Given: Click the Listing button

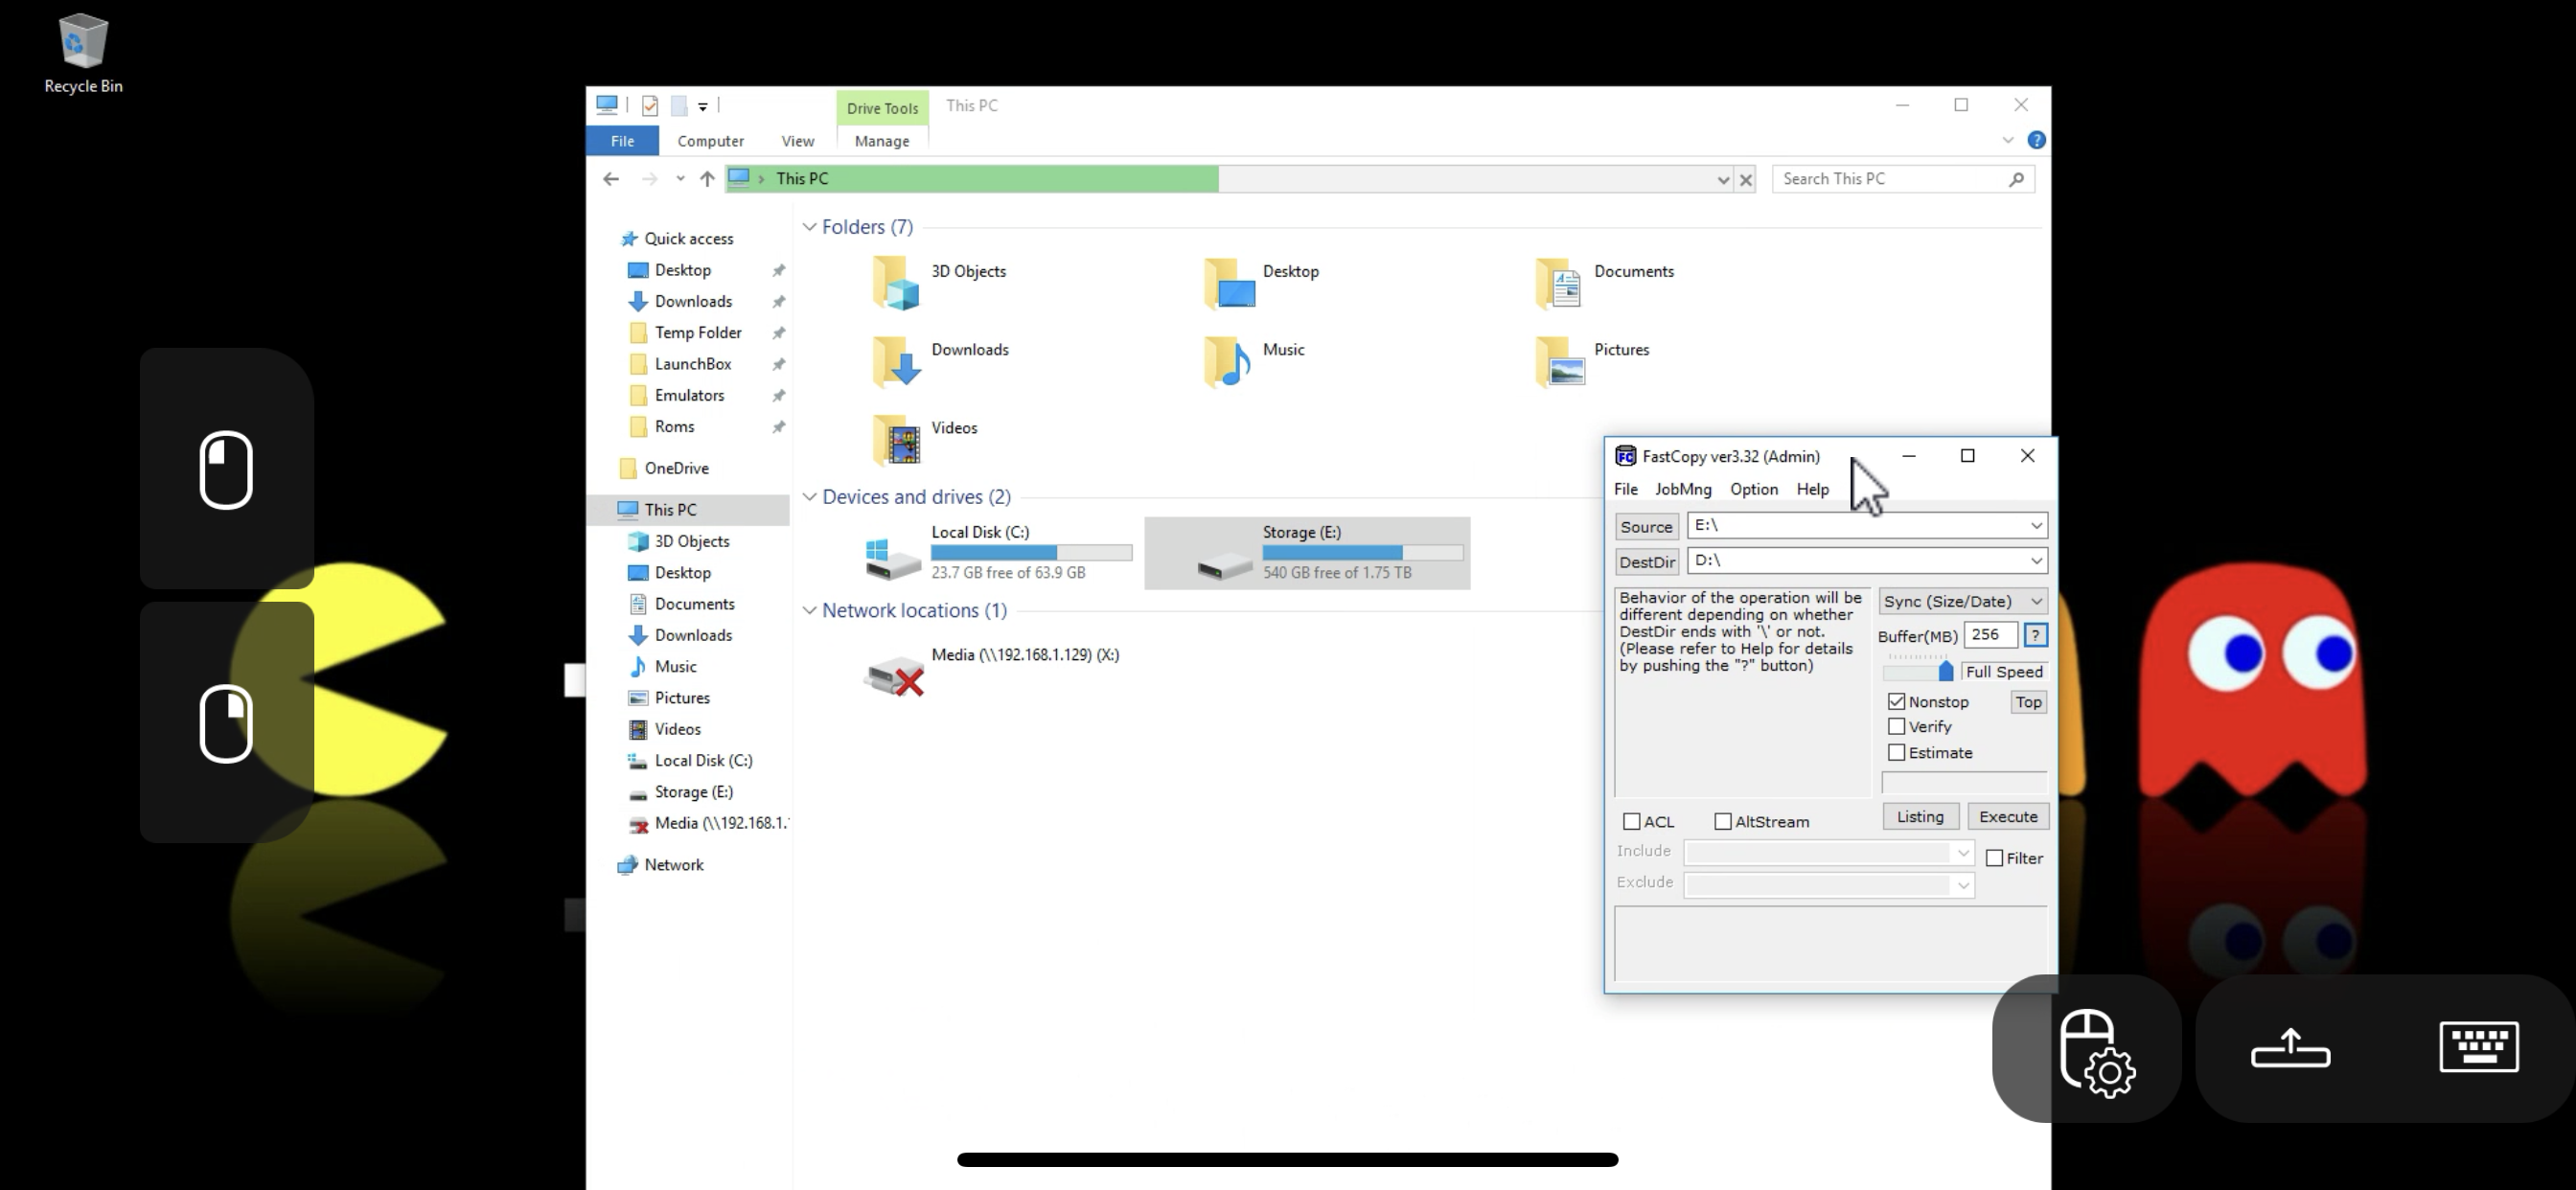Looking at the screenshot, I should click(1920, 817).
